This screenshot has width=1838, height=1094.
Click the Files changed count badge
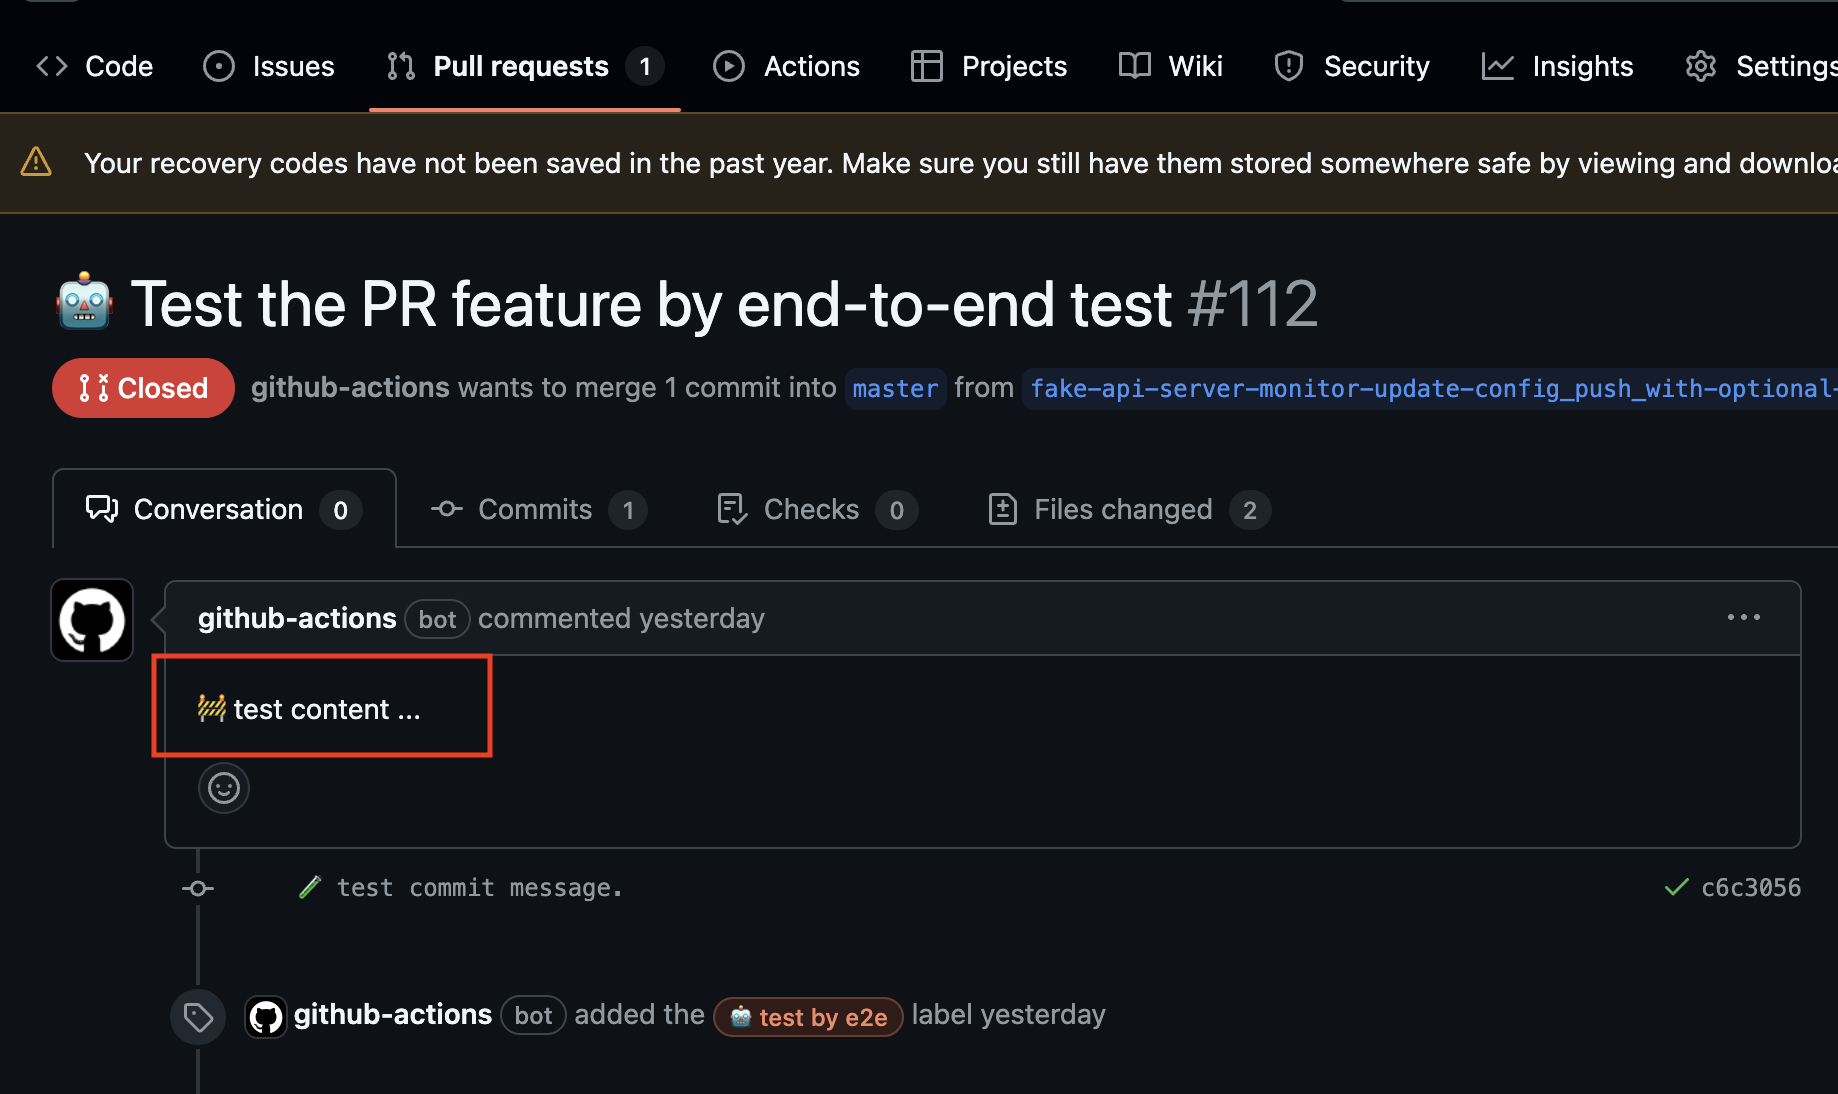1250,510
